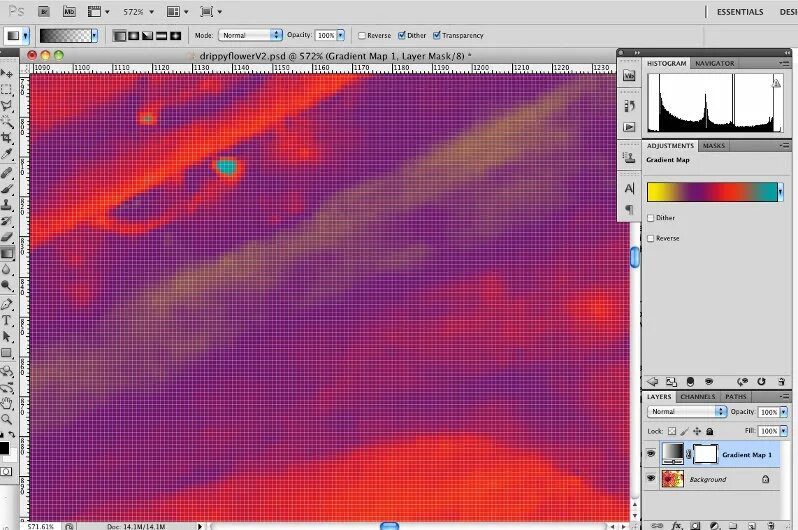Enable Reverse in Gradient Map adjustments
Viewport: 798px width, 530px height.
[650, 238]
